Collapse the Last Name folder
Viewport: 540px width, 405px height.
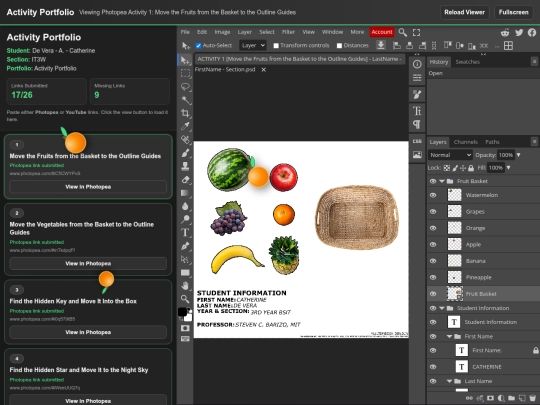tap(449, 381)
